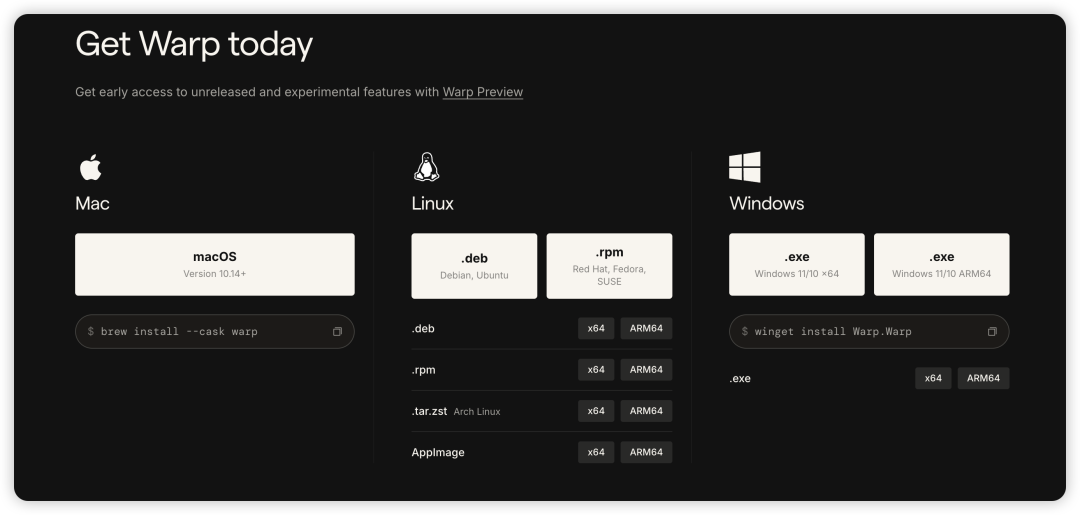
Task: Get the x64 AppImage build
Action: (596, 452)
